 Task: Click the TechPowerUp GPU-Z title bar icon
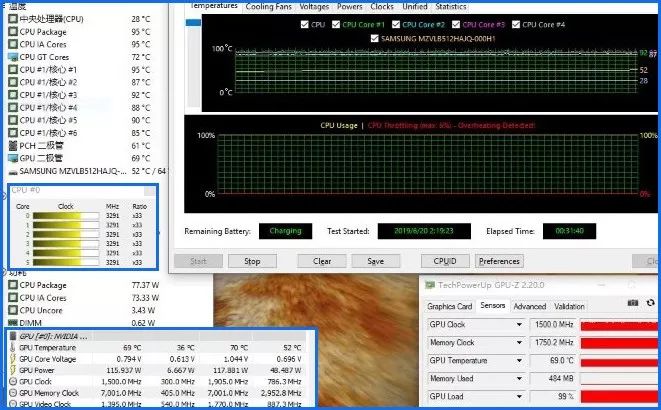pyautogui.click(x=430, y=285)
